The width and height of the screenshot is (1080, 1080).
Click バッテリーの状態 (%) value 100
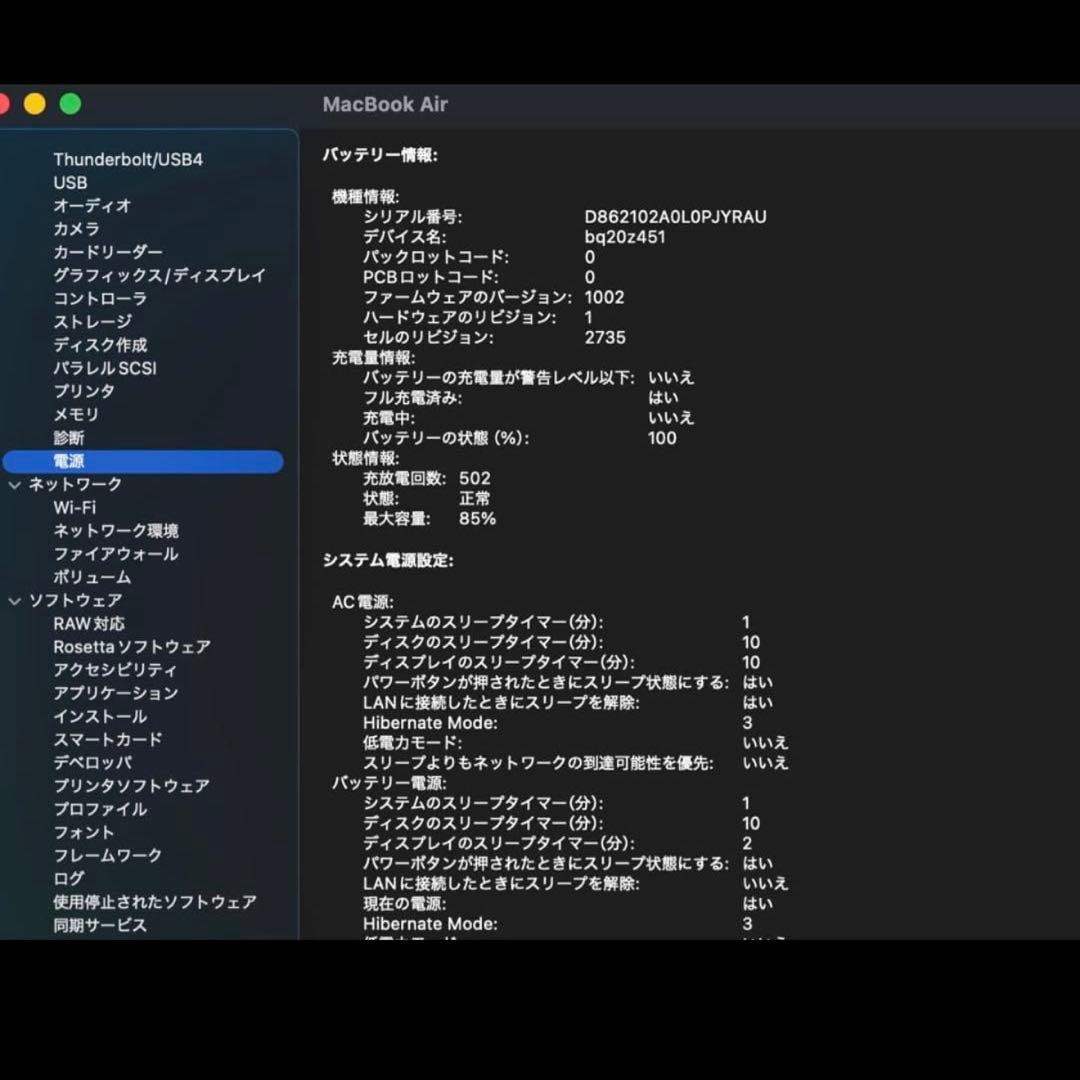pyautogui.click(x=662, y=438)
